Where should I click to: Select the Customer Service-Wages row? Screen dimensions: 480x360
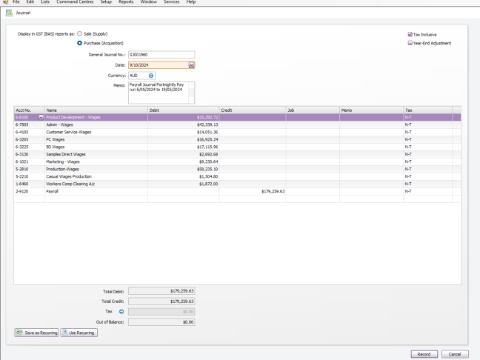pyautogui.click(x=237, y=132)
